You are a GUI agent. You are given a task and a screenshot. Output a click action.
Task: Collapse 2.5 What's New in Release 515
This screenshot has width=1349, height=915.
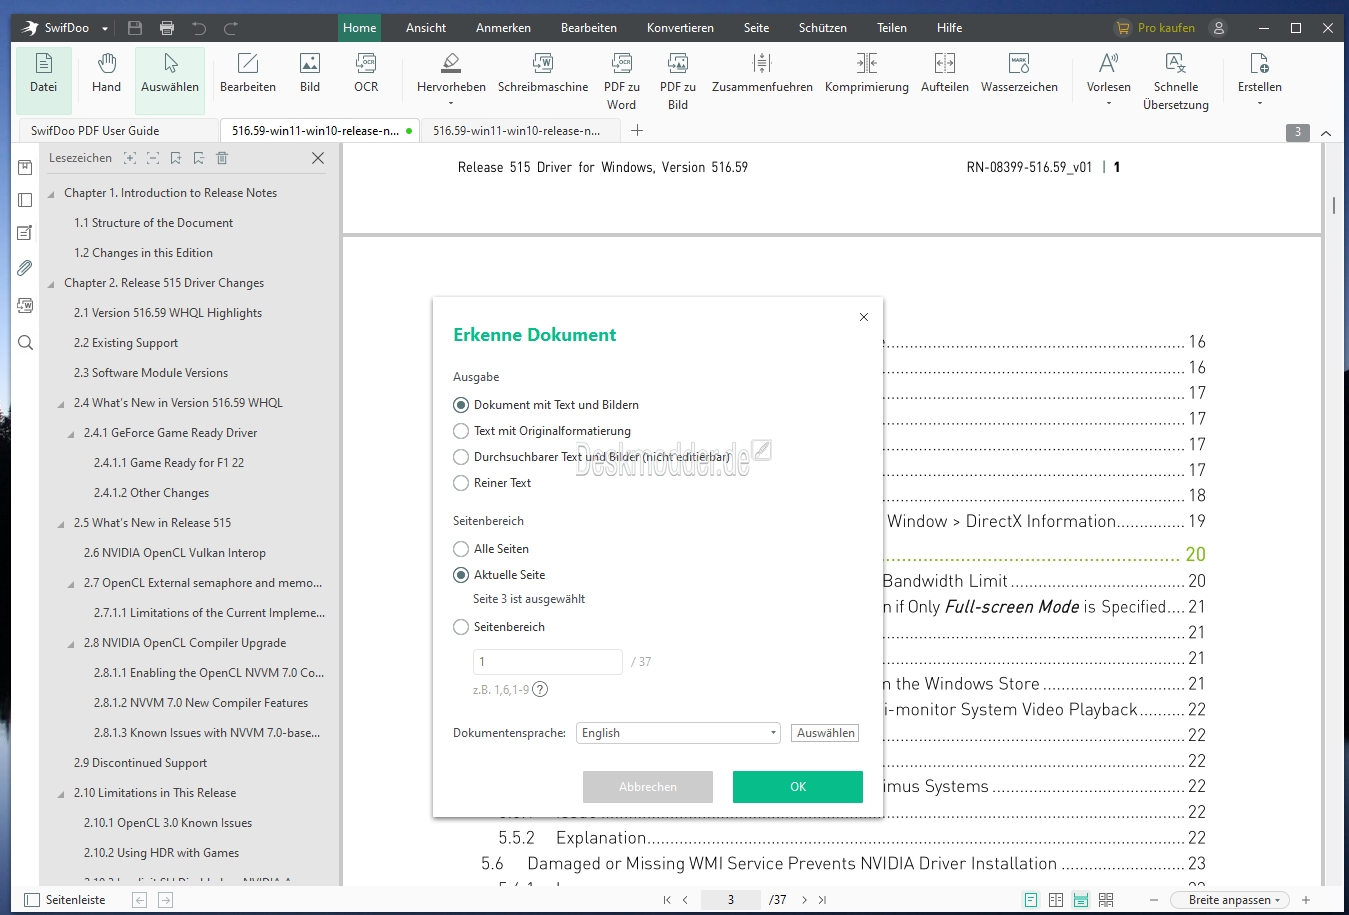tap(61, 524)
